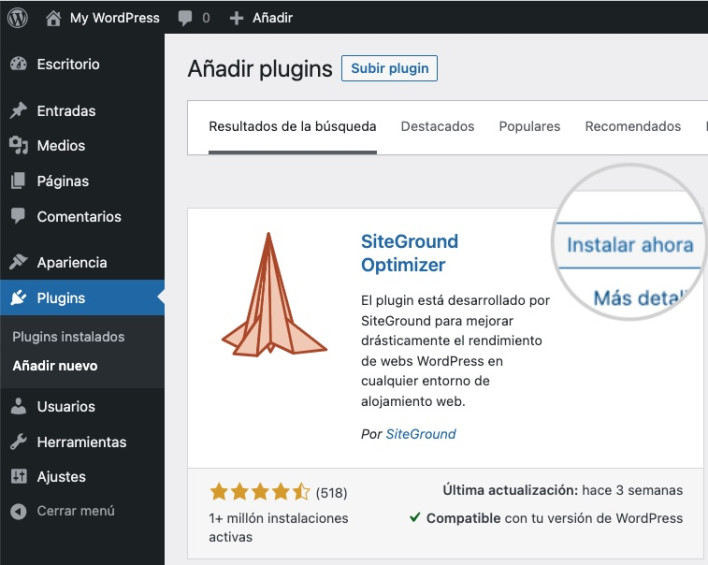
Task: Open Usuarios in the sidebar
Action: [x=66, y=406]
